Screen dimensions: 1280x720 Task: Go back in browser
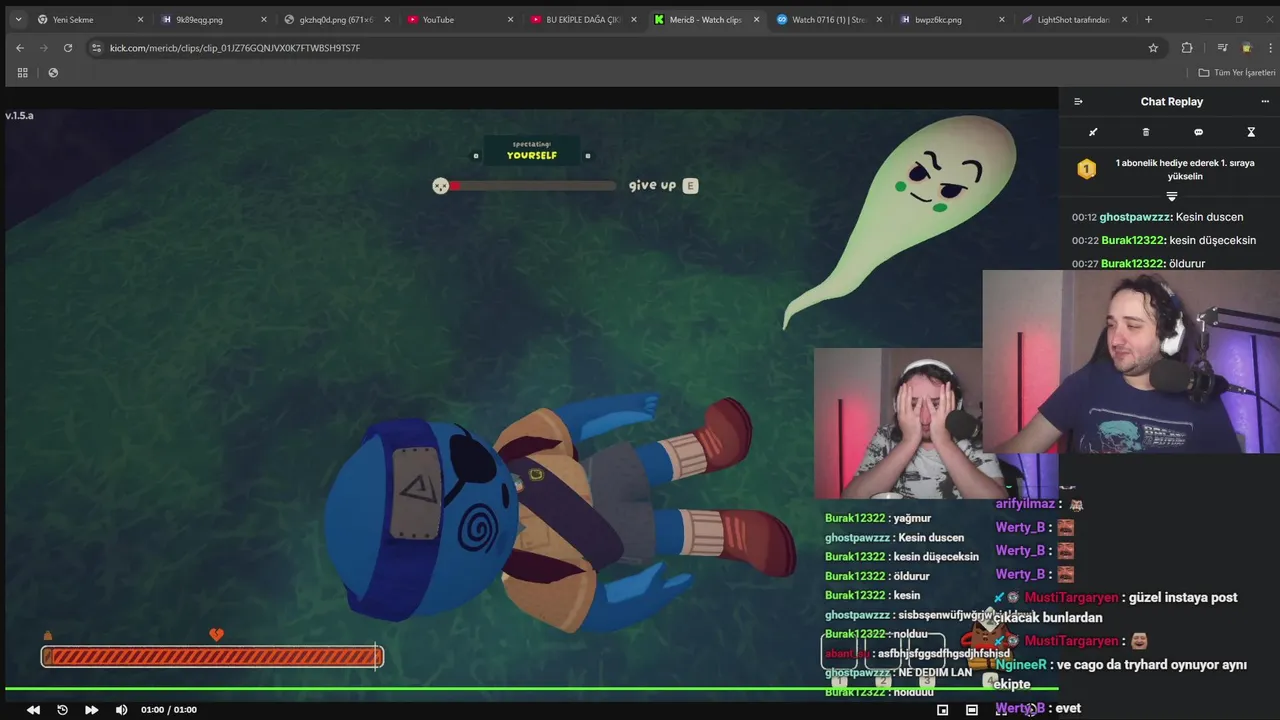click(x=20, y=47)
